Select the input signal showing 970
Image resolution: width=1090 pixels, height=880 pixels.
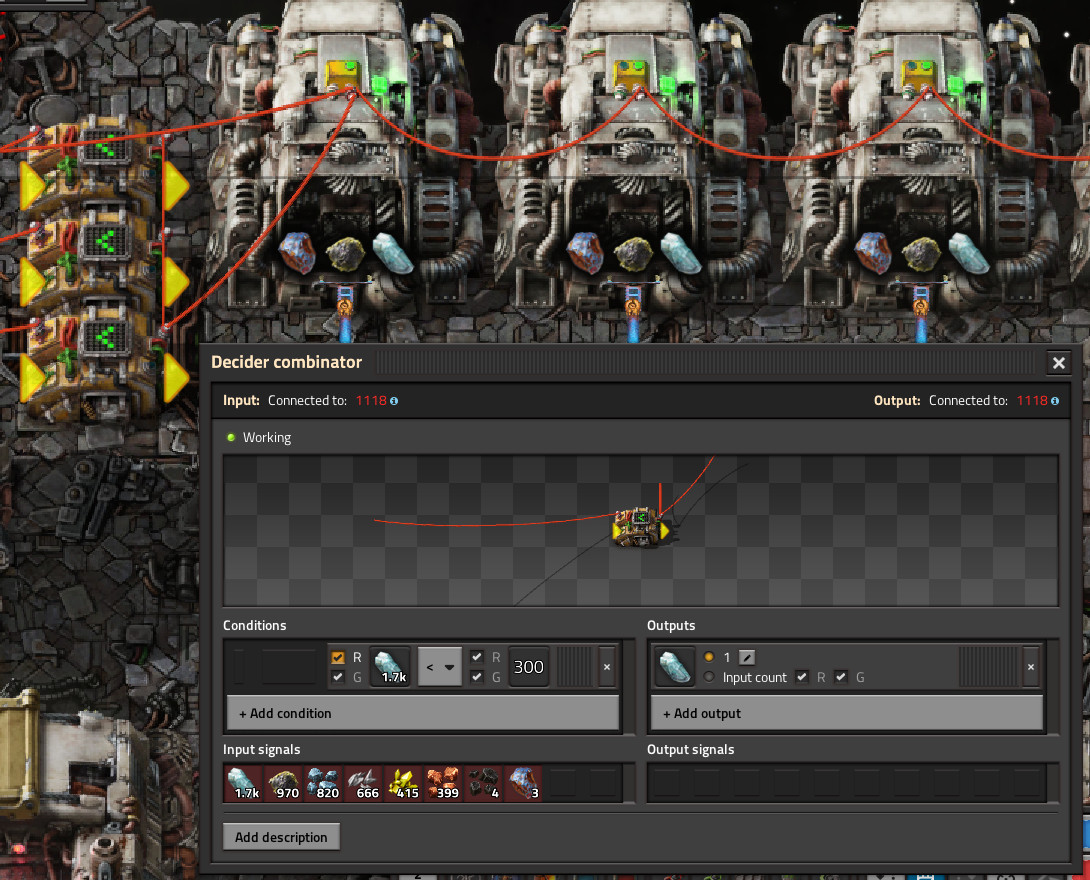pos(283,784)
